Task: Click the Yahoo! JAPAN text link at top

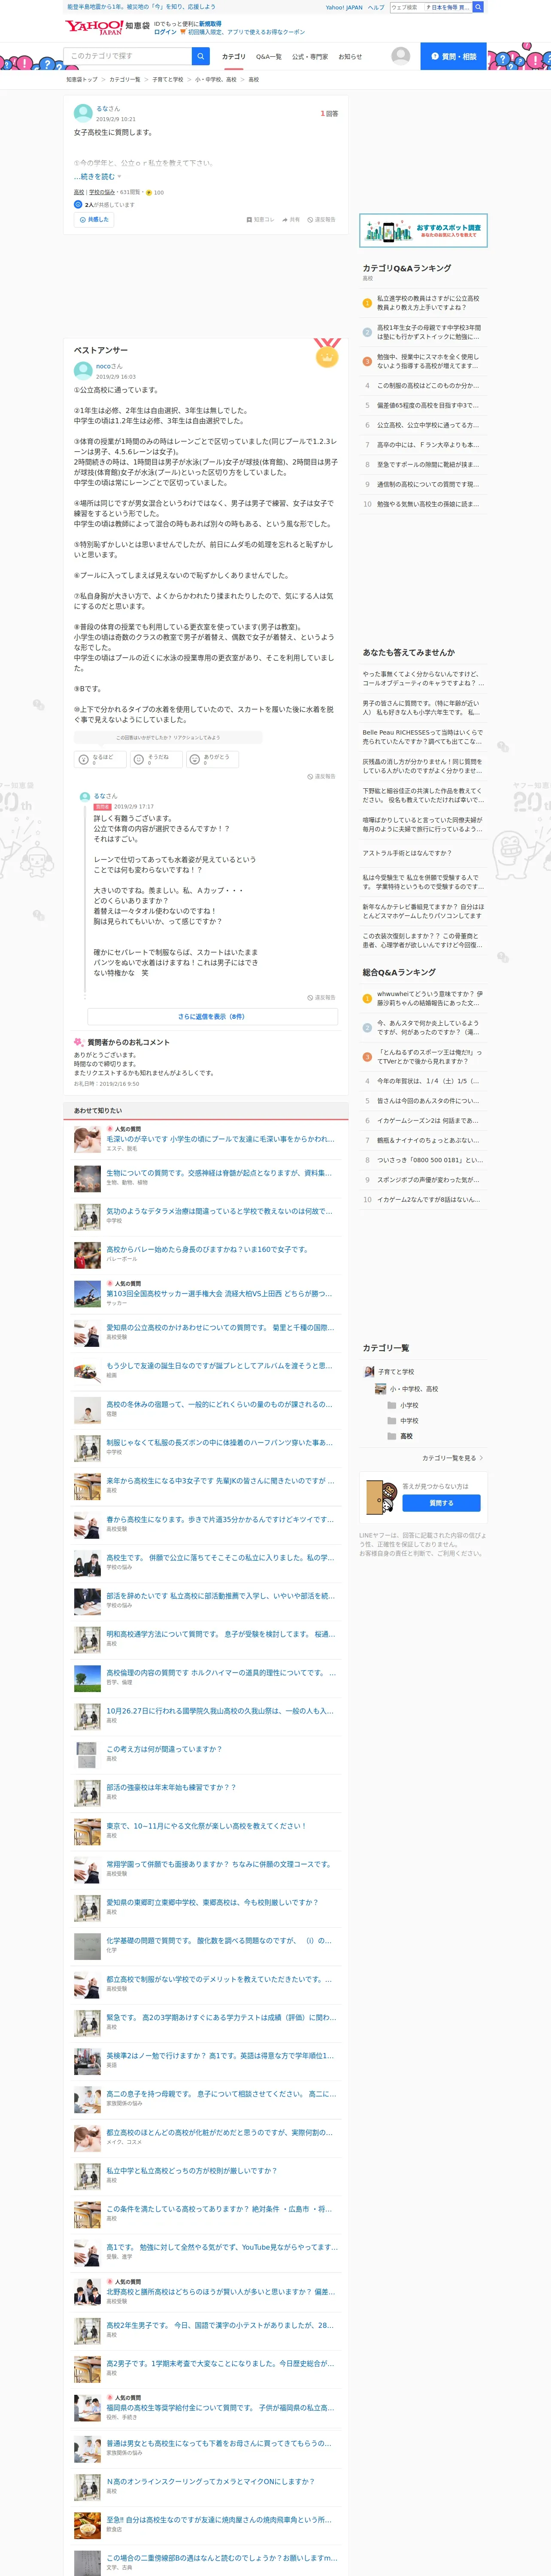Action: click(x=344, y=7)
